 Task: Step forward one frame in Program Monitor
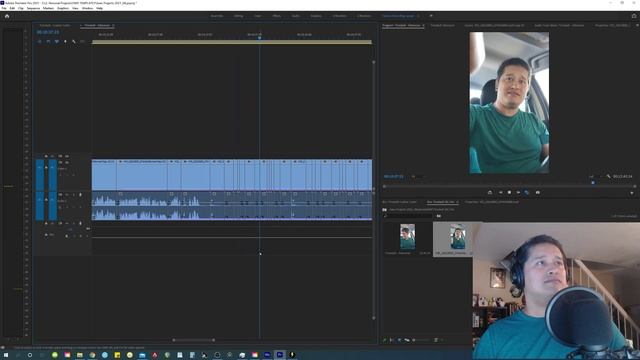point(518,193)
